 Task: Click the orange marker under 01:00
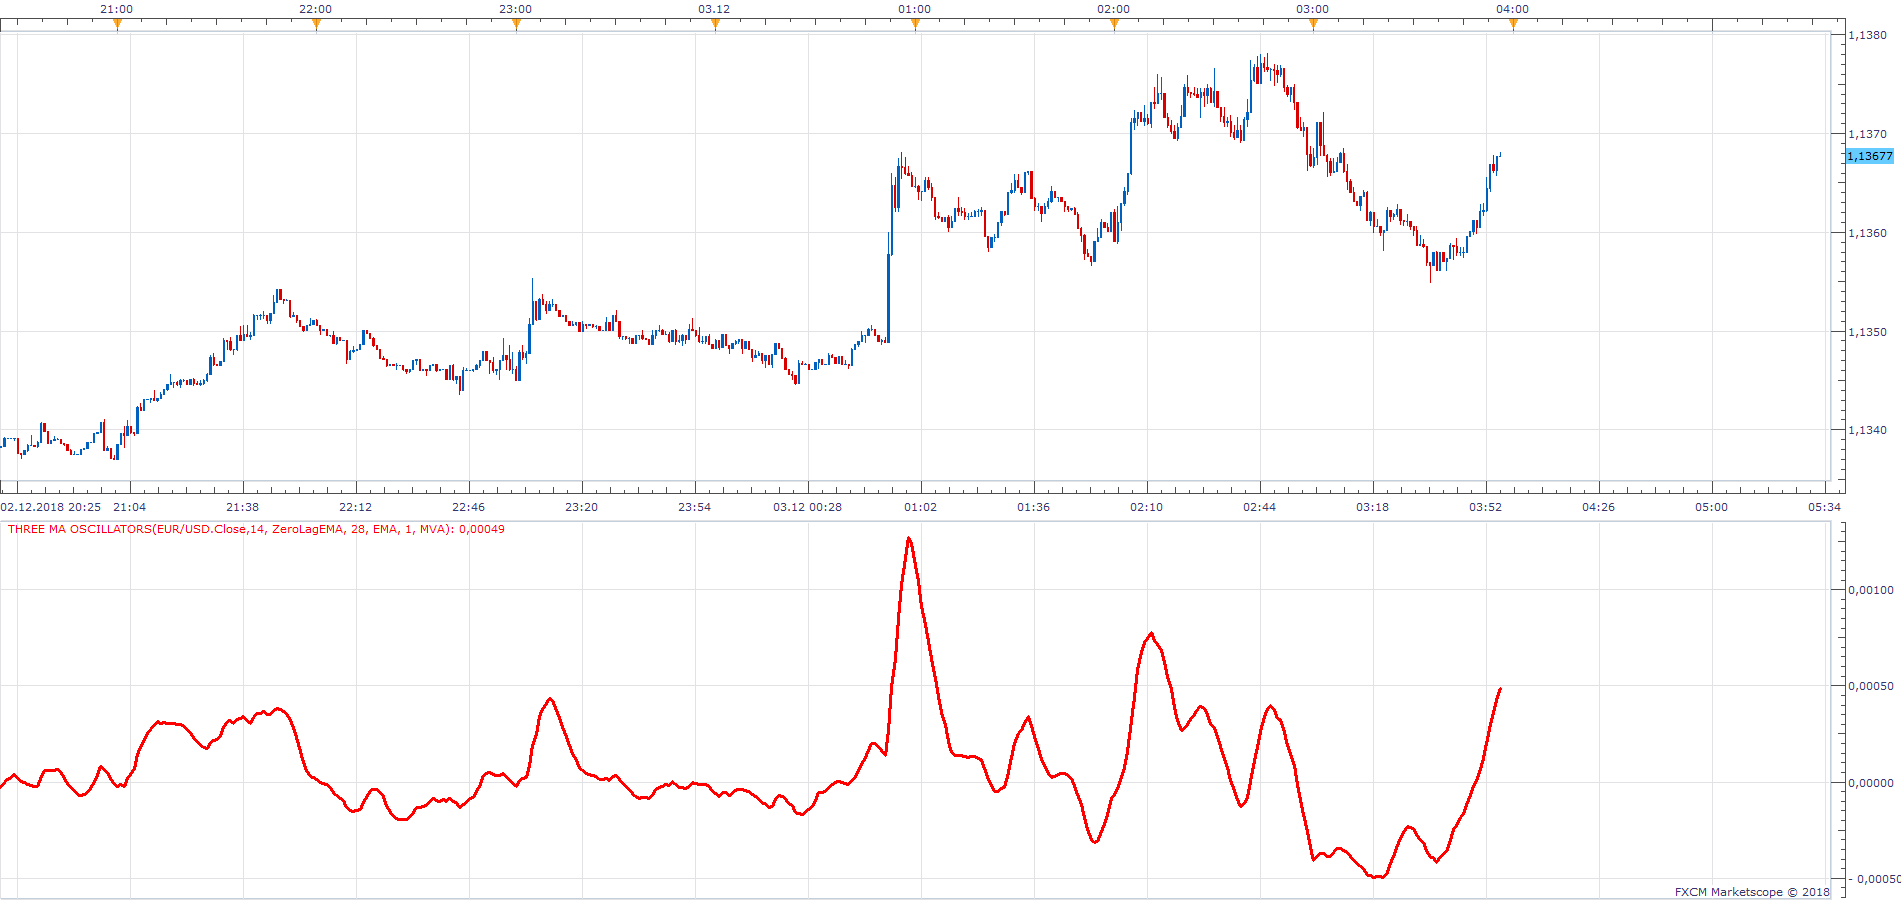click(x=915, y=25)
